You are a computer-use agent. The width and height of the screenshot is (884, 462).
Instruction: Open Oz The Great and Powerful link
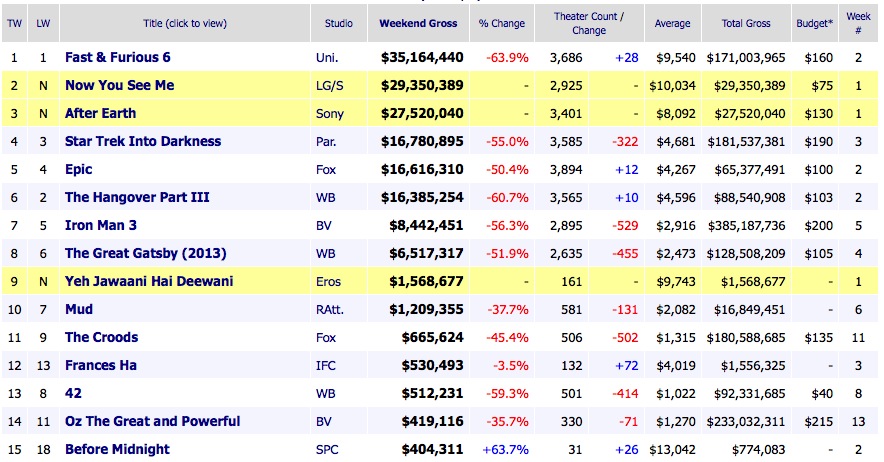click(152, 421)
